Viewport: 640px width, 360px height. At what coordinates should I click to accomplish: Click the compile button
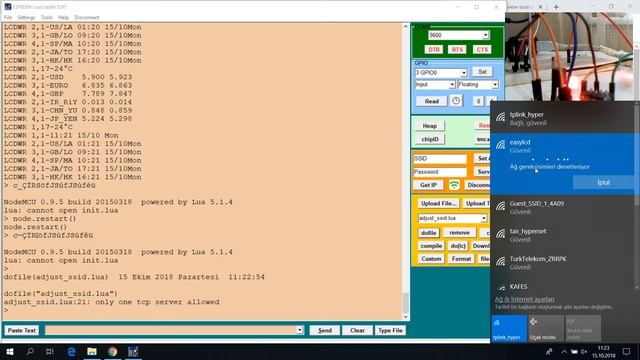click(431, 246)
